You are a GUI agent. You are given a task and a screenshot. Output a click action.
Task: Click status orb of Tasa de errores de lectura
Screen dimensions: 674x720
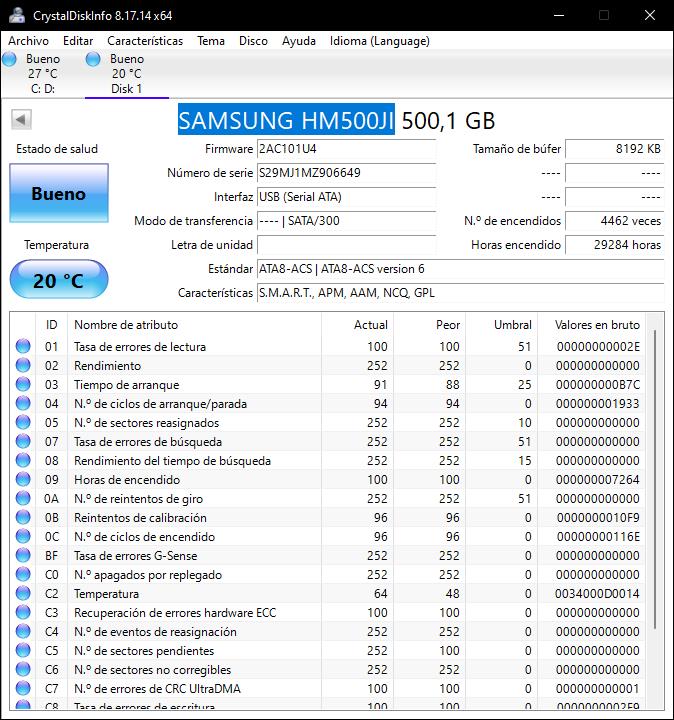pyautogui.click(x=23, y=346)
